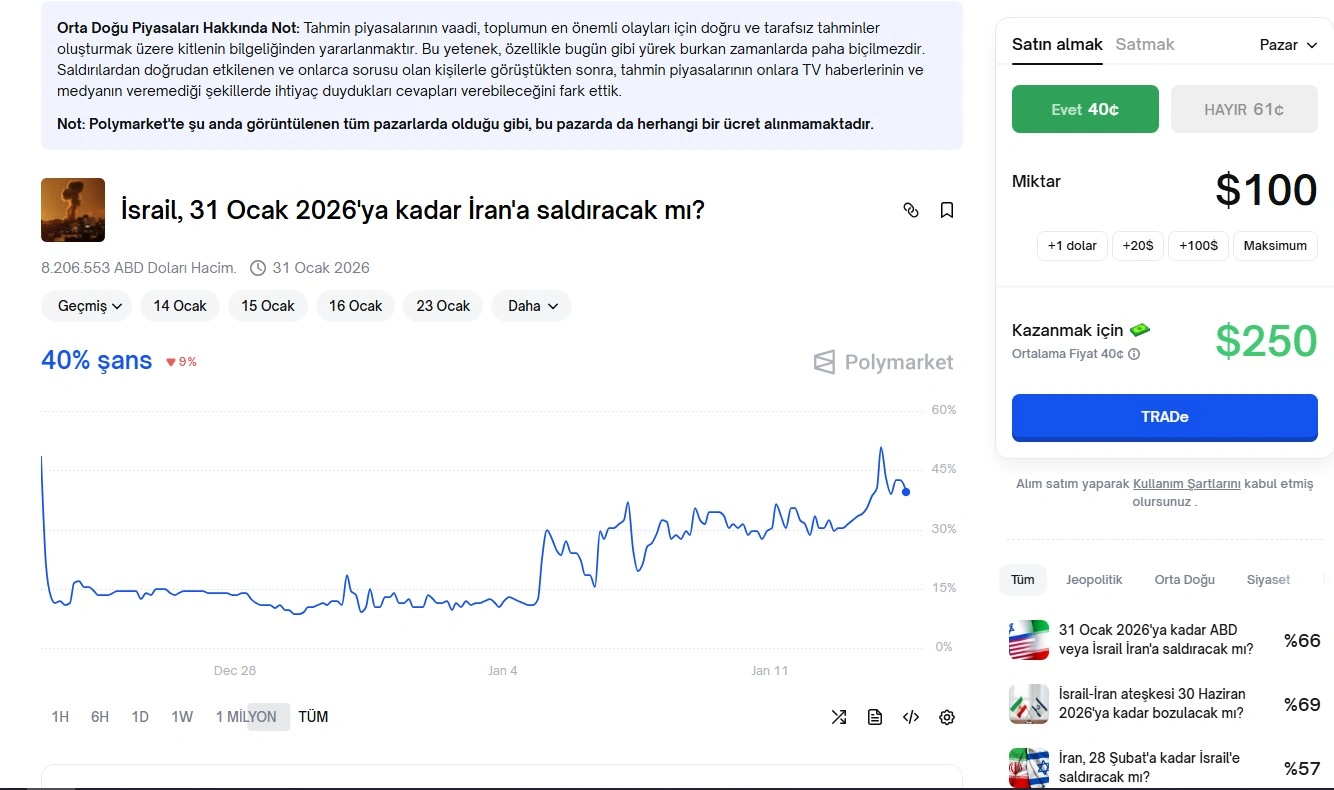Open chart settings gear icon
The image size is (1334, 790).
[947, 717]
